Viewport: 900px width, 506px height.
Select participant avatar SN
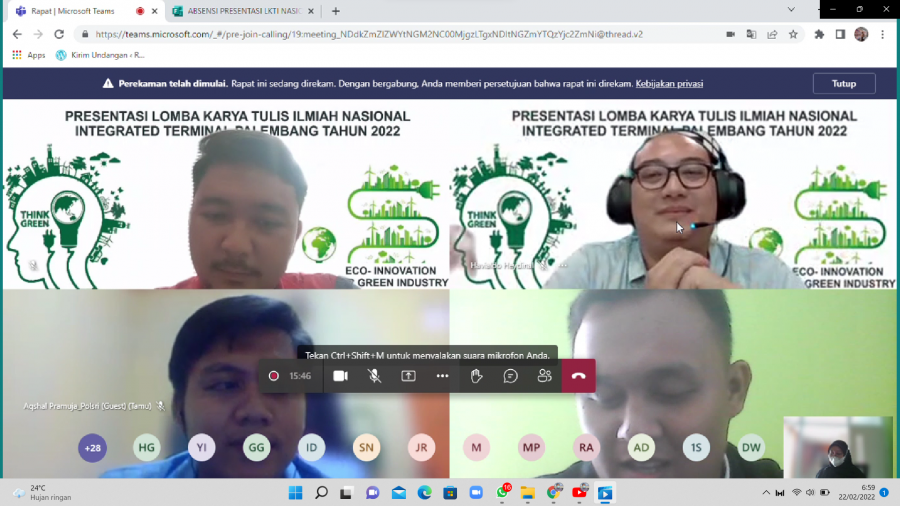coord(366,447)
